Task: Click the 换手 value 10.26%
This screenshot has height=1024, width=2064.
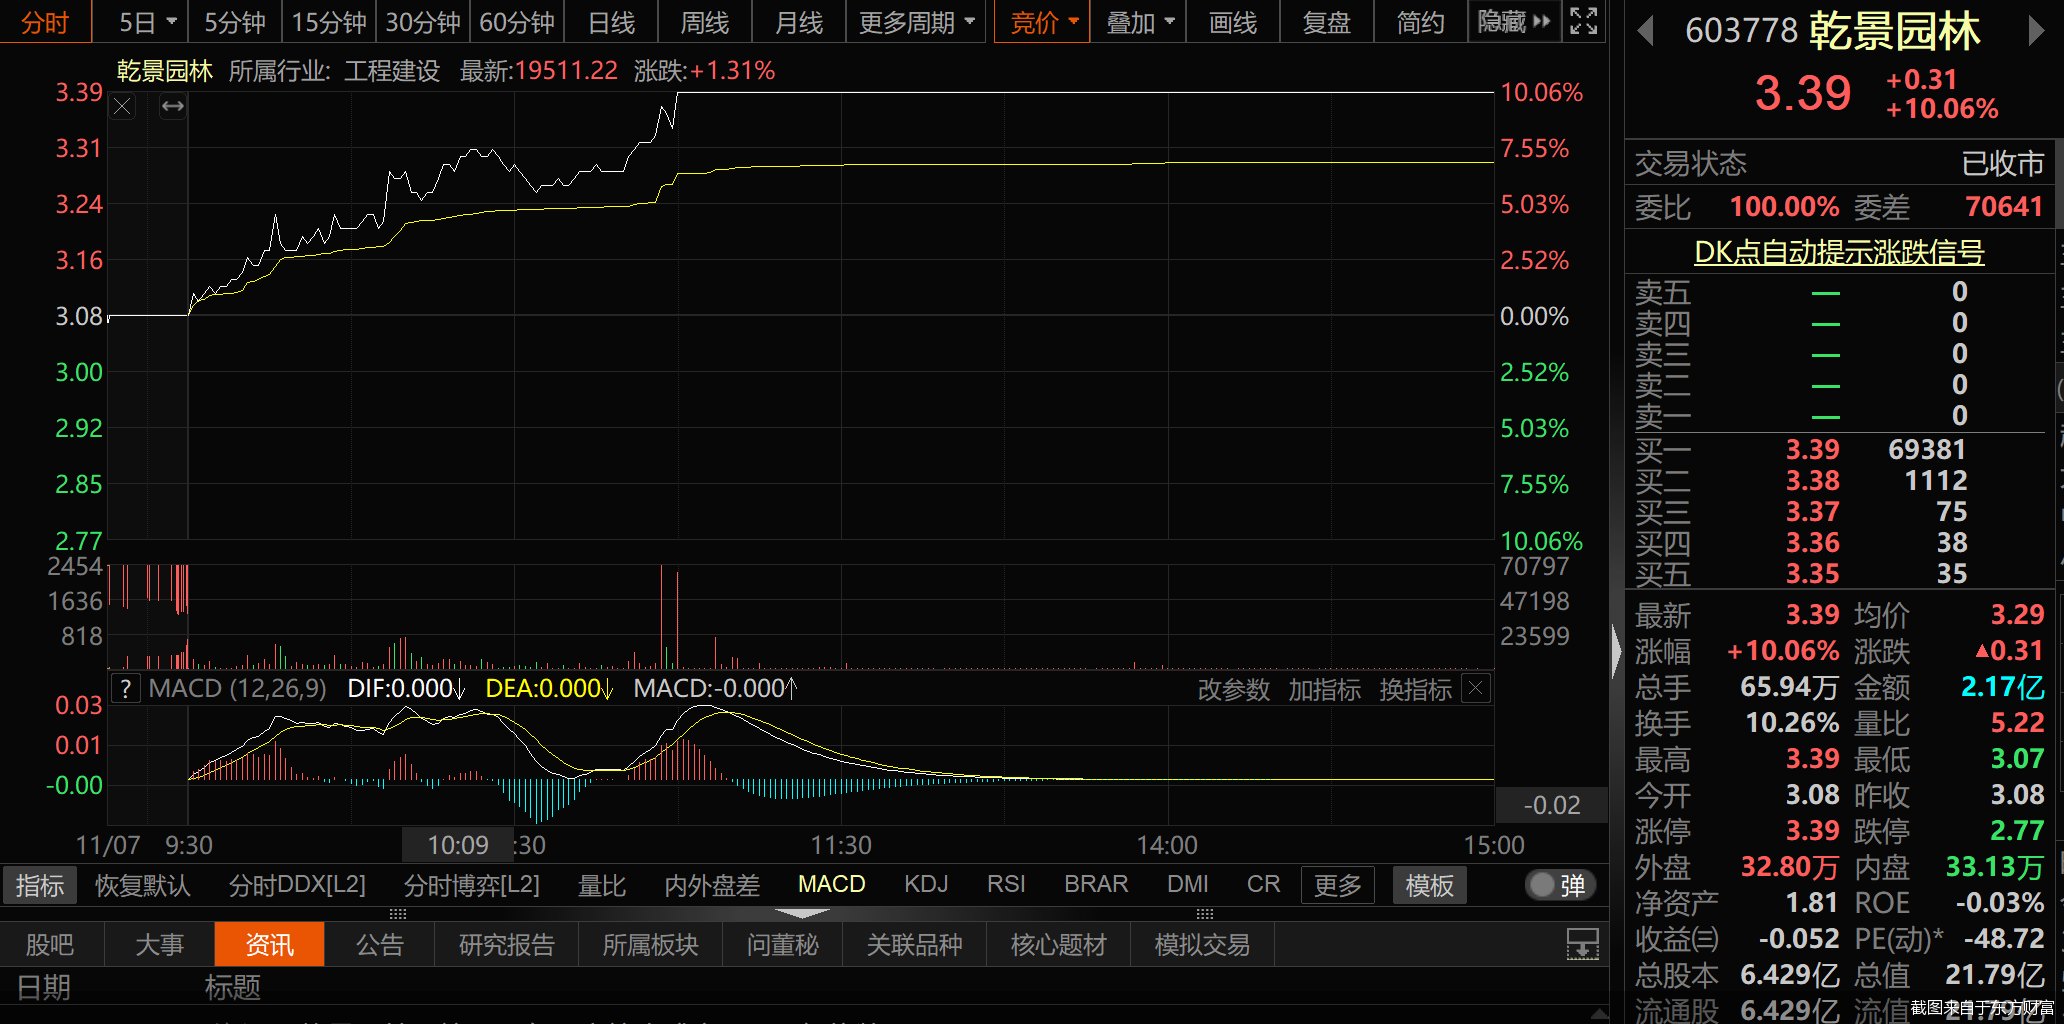Action: 1792,723
